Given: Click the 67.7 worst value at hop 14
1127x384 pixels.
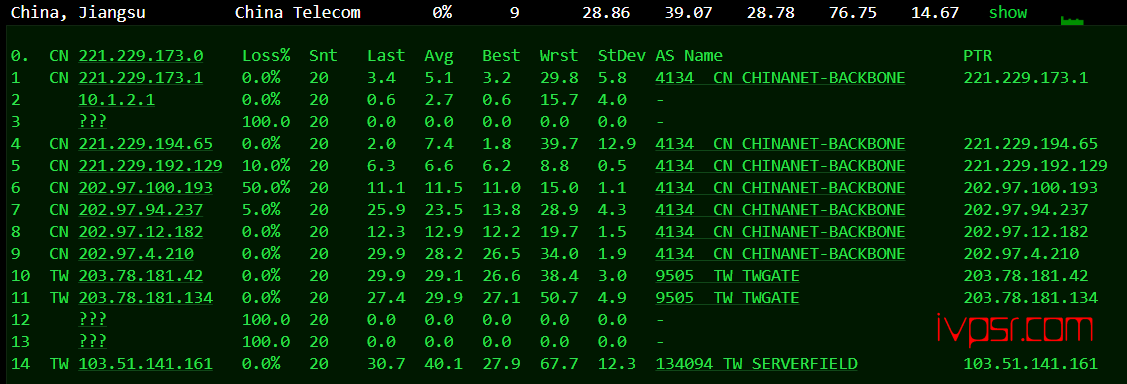Looking at the screenshot, I should pyautogui.click(x=558, y=364).
